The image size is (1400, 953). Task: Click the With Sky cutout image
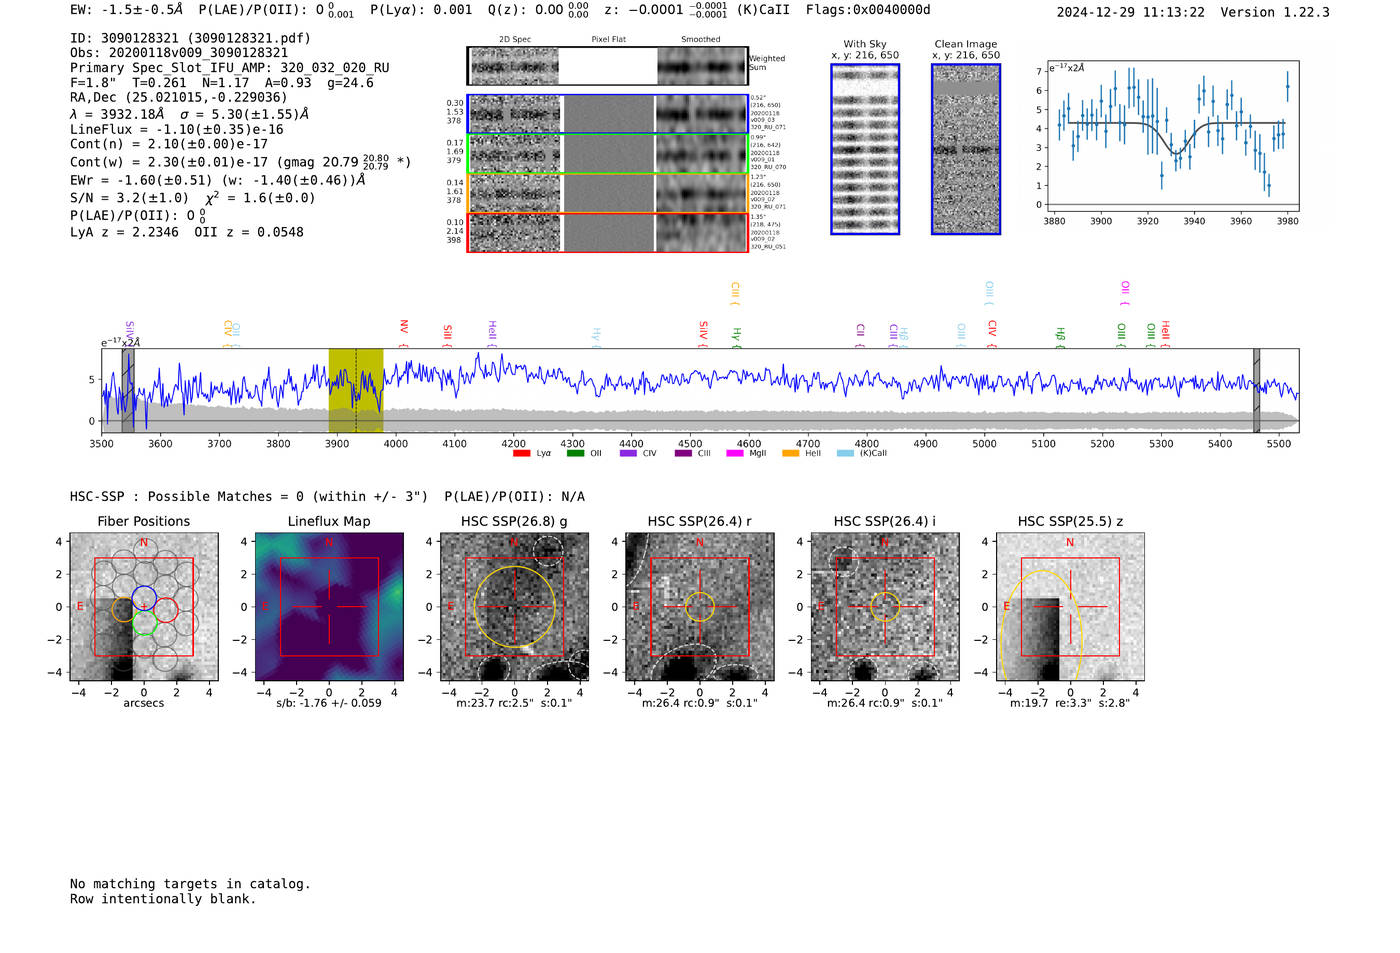coord(865,149)
